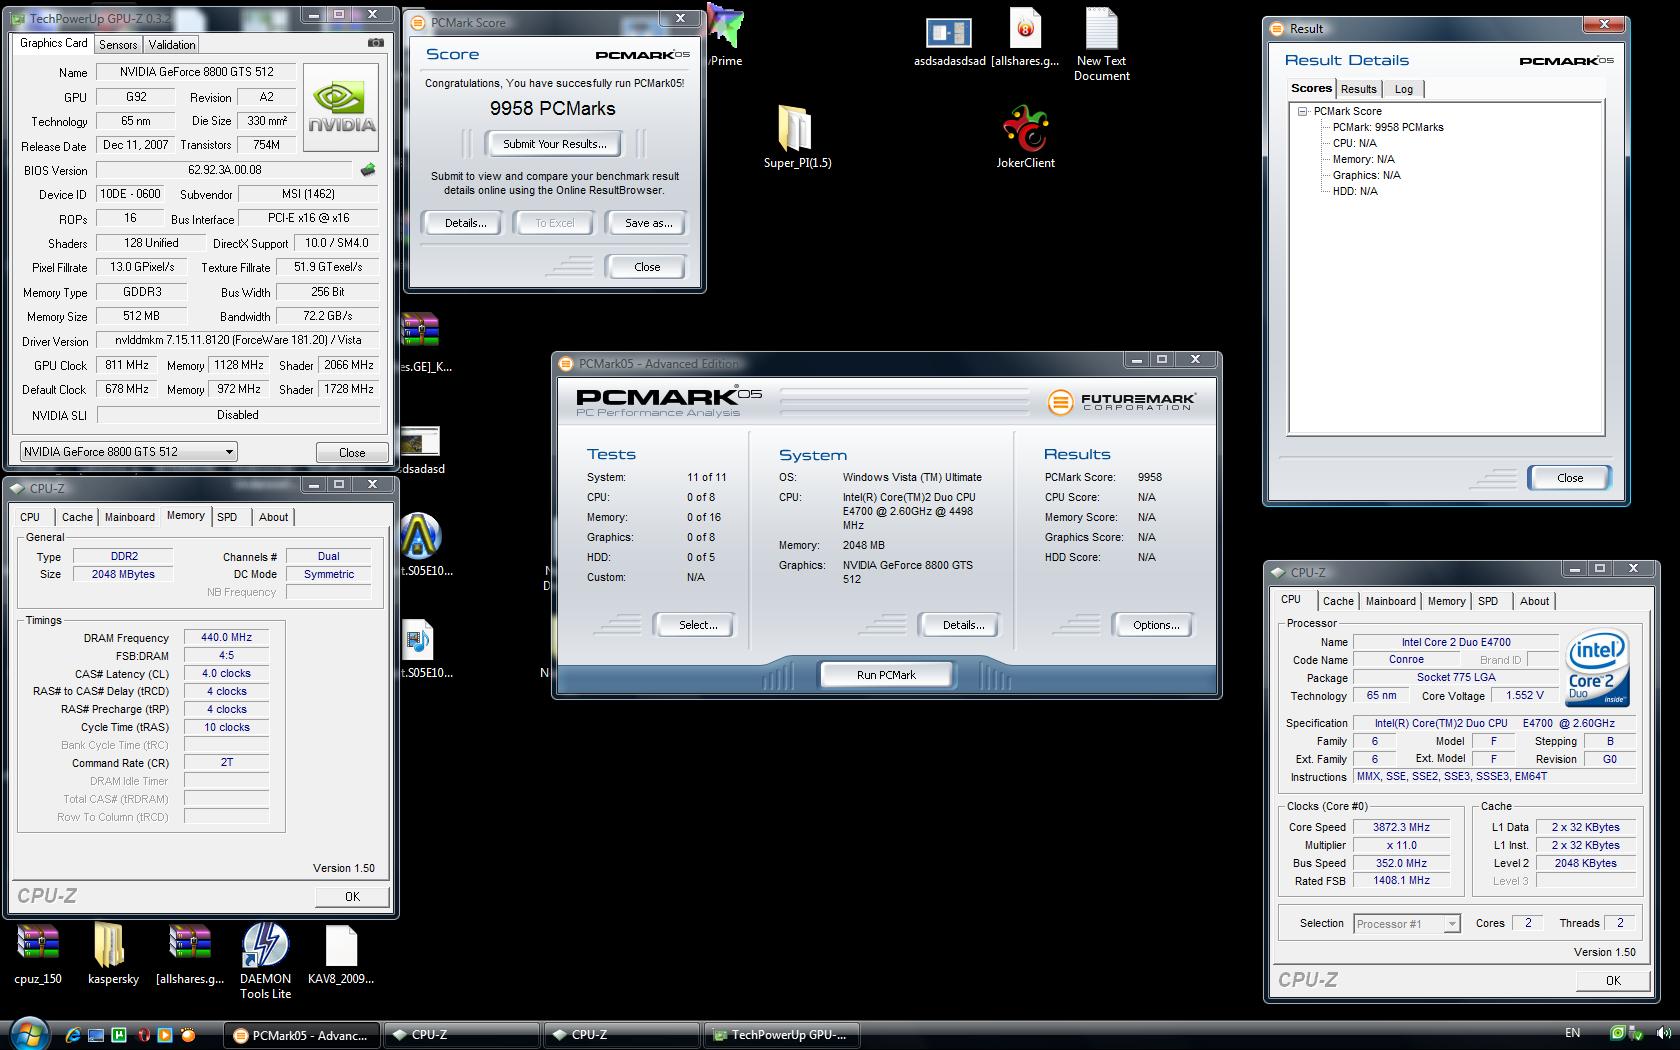This screenshot has height=1050, width=1680.
Task: Click Run PCMark button
Action: (x=886, y=675)
